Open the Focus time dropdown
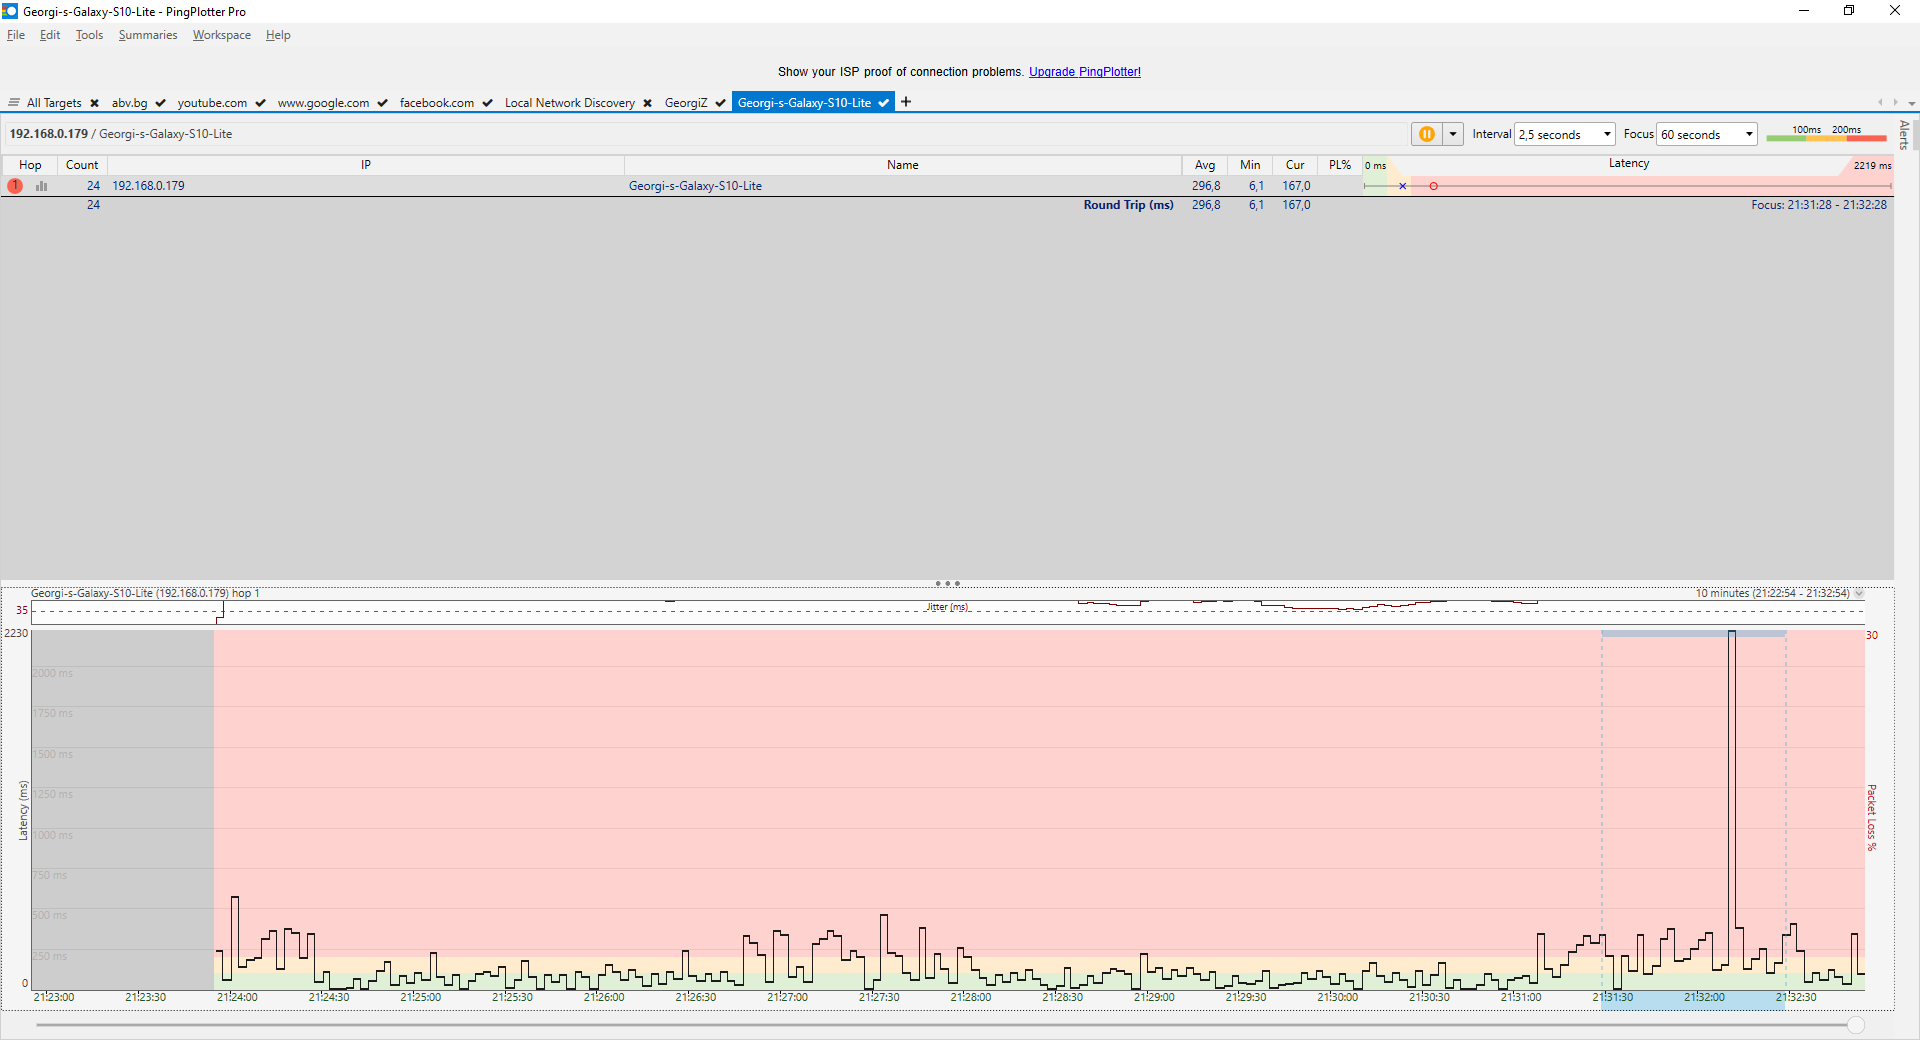 [1706, 134]
